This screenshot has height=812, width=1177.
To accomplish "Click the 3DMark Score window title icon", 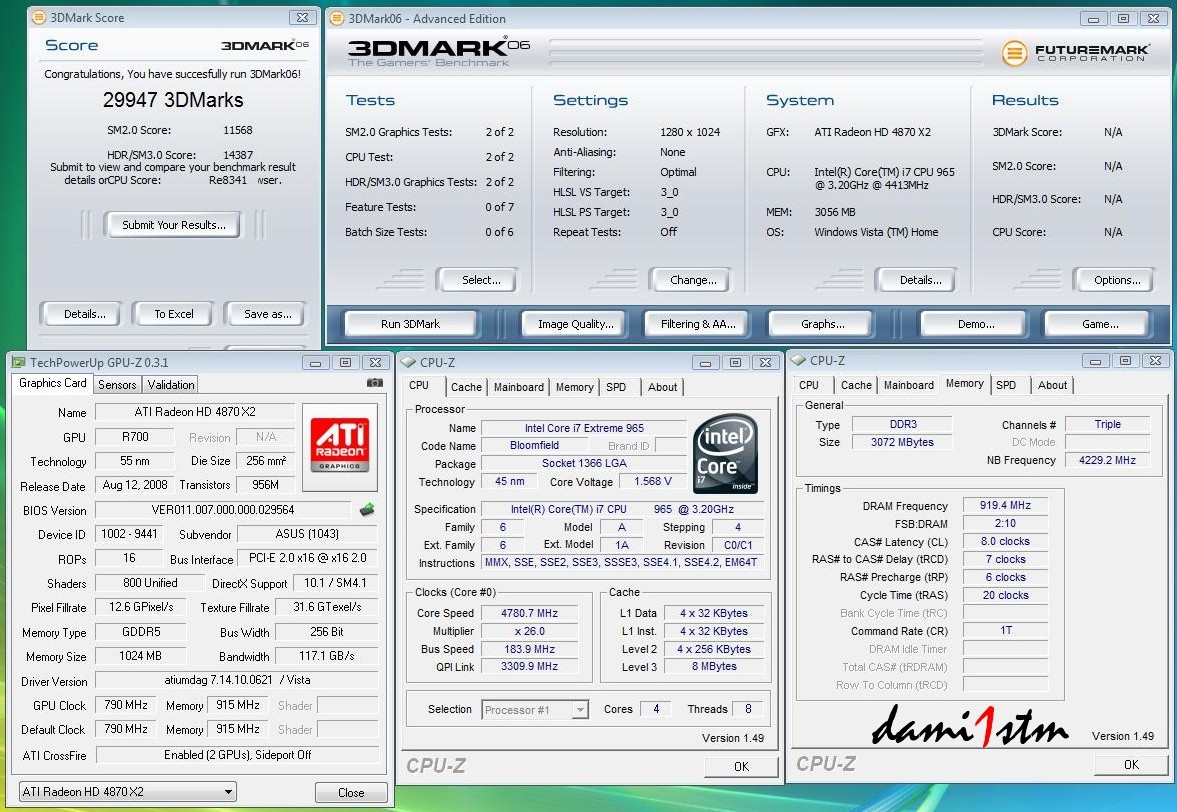I will coord(39,17).
